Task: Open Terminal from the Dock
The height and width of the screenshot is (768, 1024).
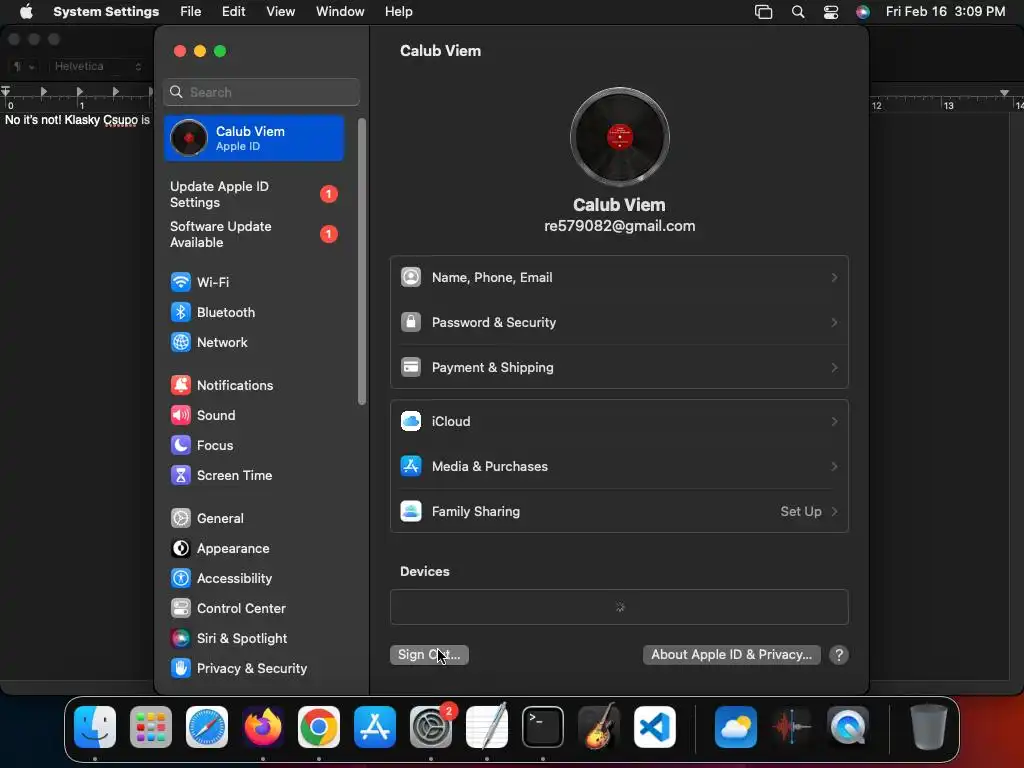Action: pyautogui.click(x=543, y=727)
